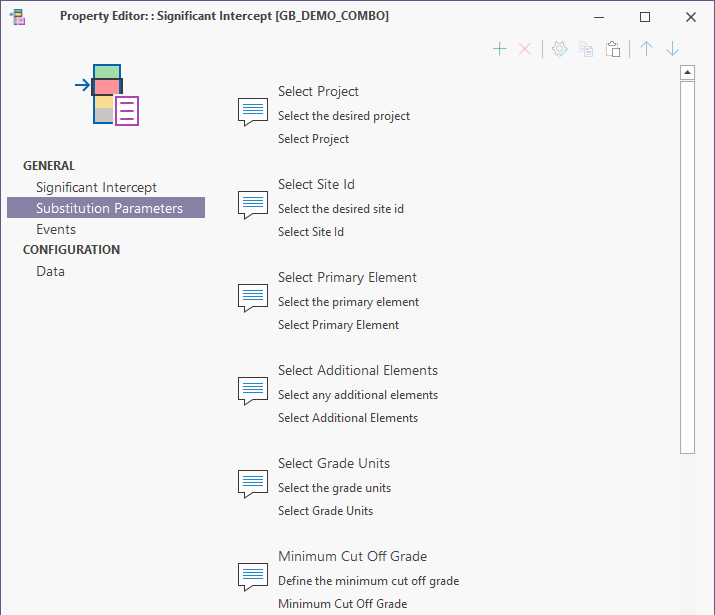Open the Data configuration section
The height and width of the screenshot is (615, 715).
50,271
